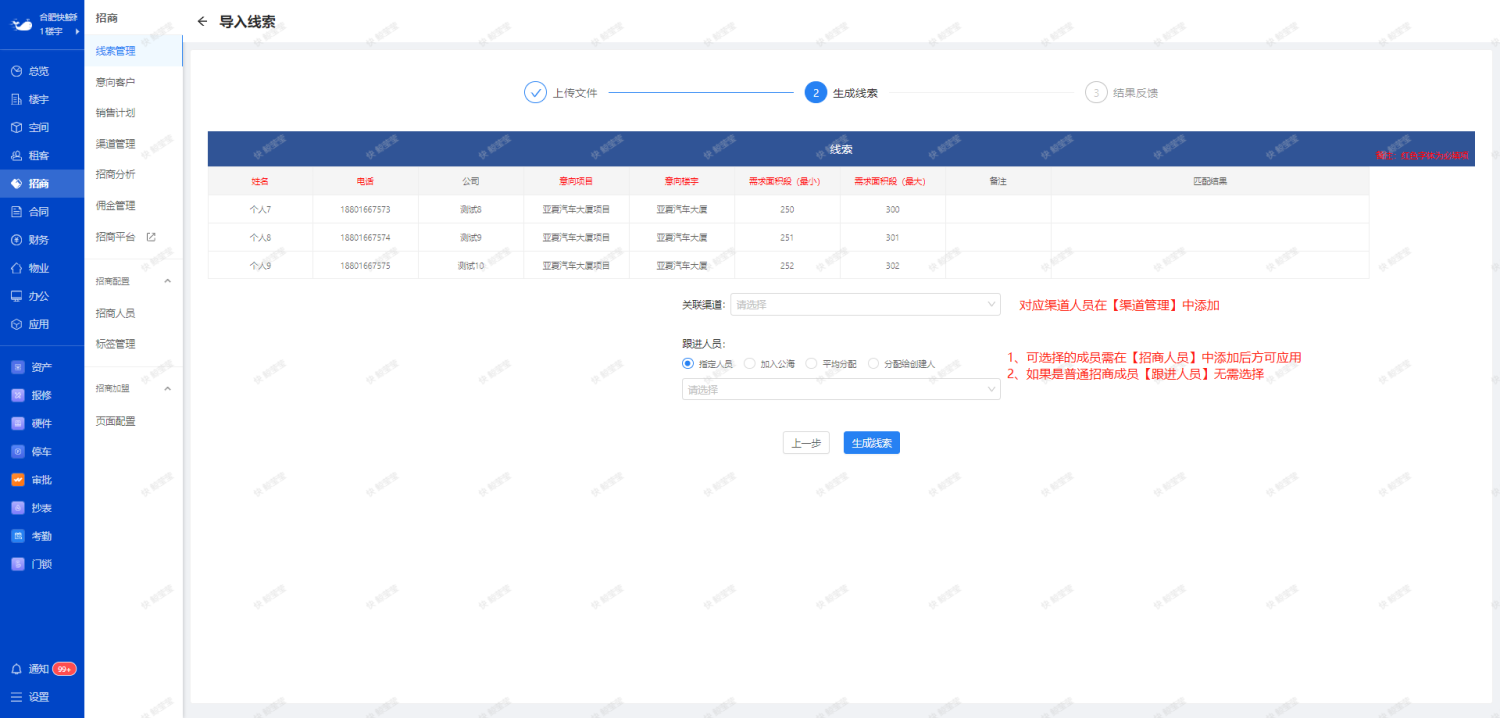Click the step 2 生成线索 indicator
Screen dimensions: 1500x718
815,92
